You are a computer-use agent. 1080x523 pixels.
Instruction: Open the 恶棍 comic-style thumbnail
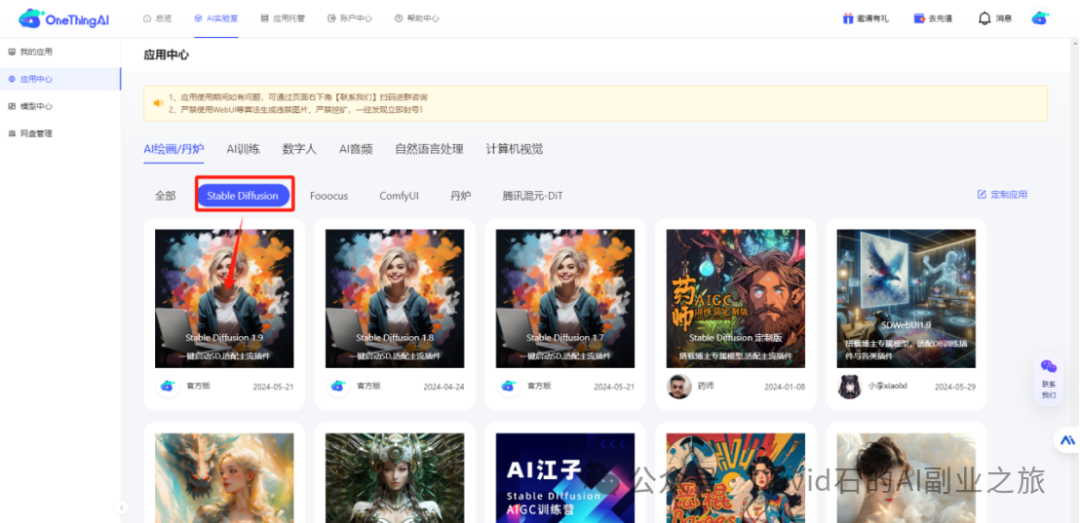[x=736, y=478]
